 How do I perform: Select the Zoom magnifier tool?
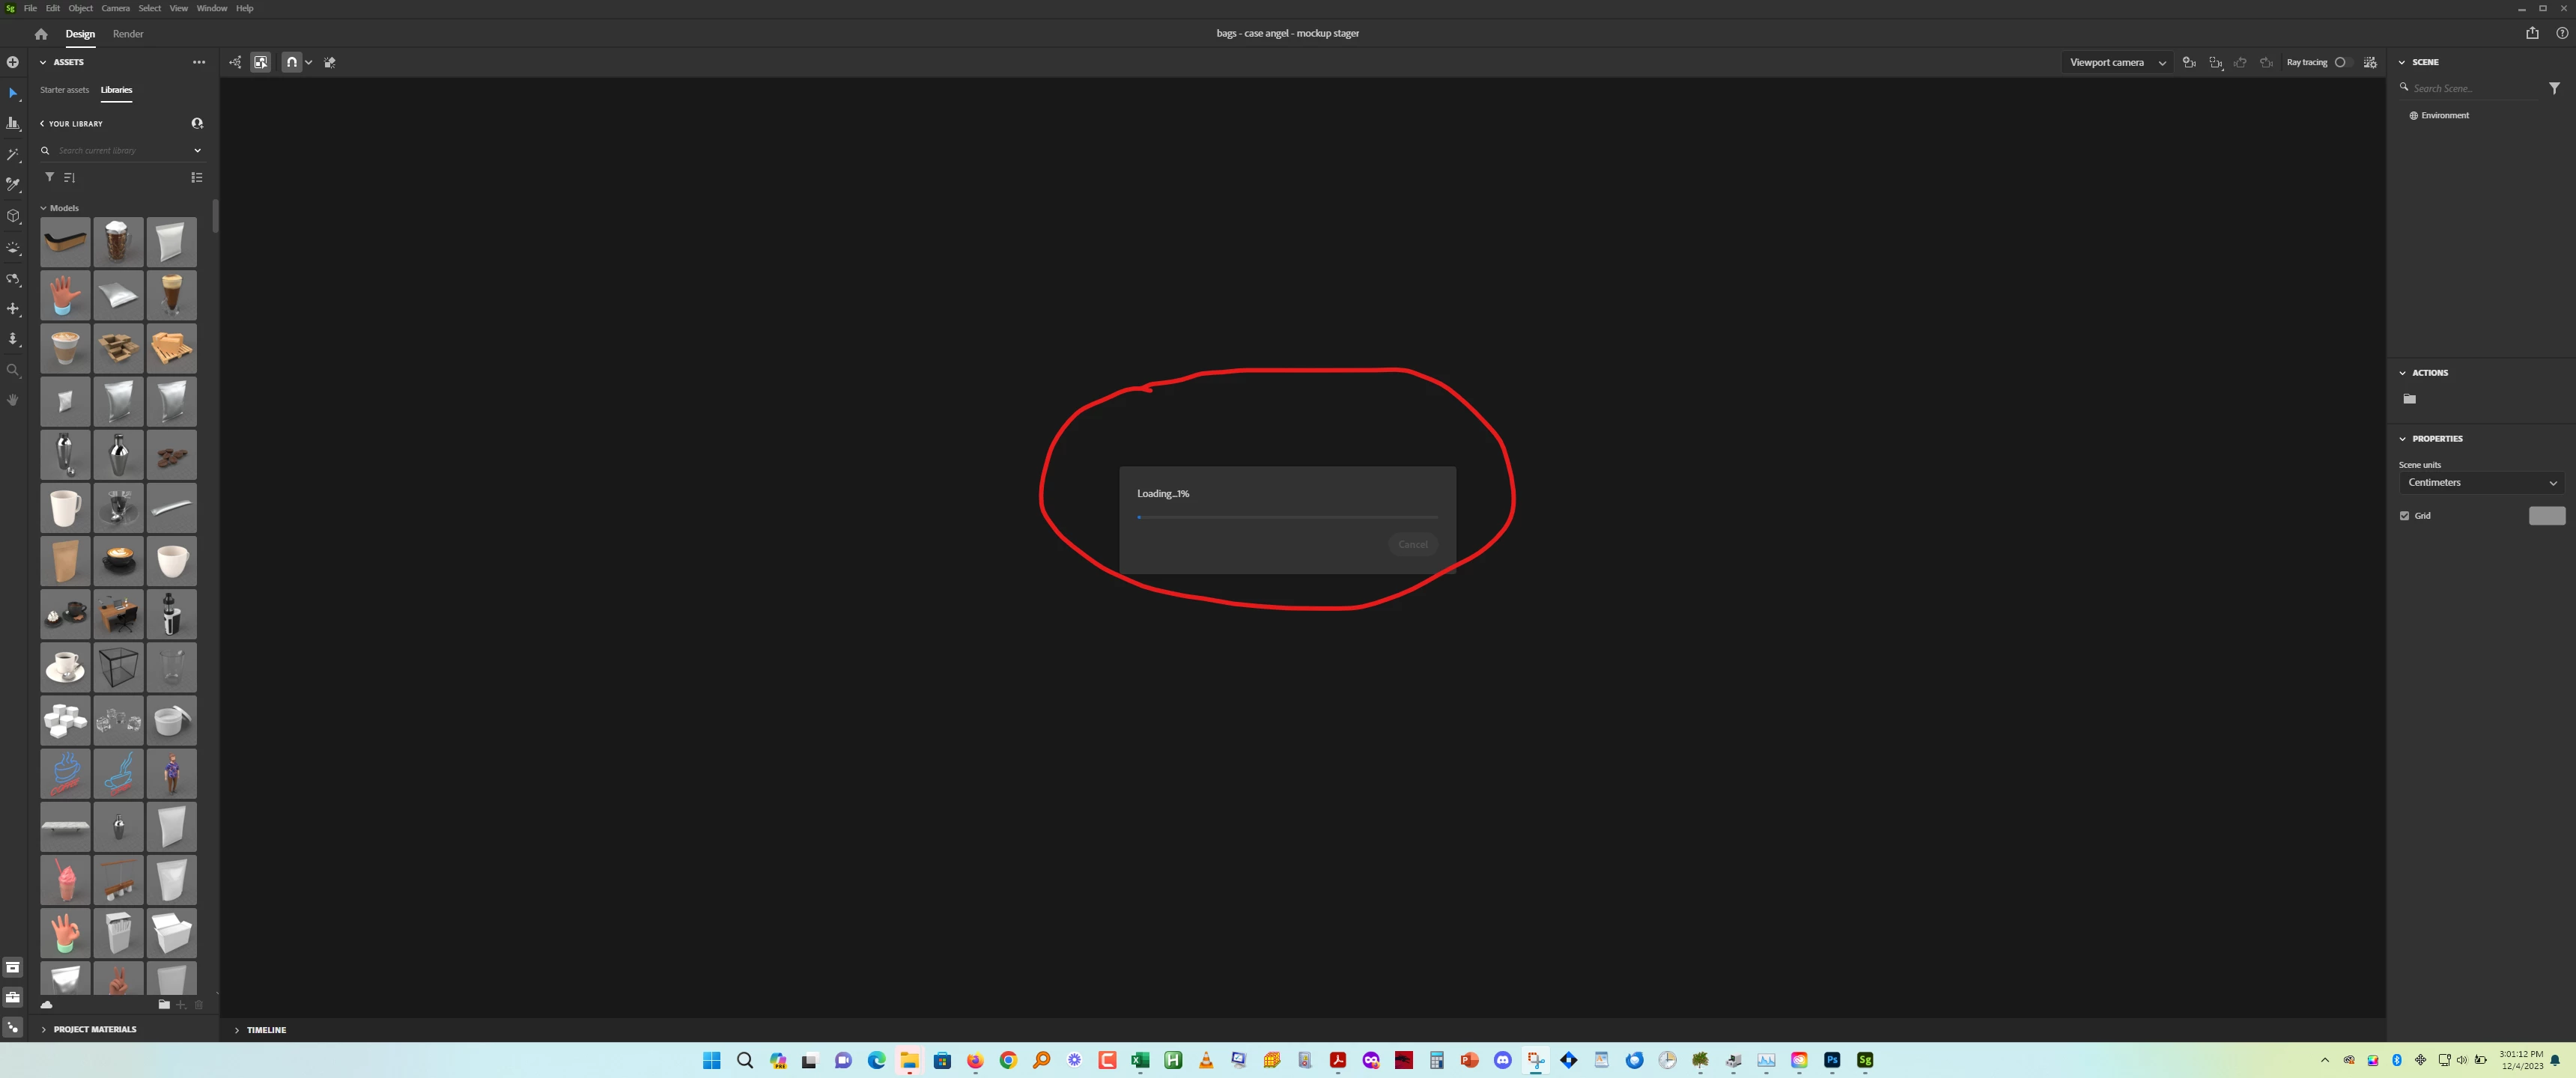(13, 370)
